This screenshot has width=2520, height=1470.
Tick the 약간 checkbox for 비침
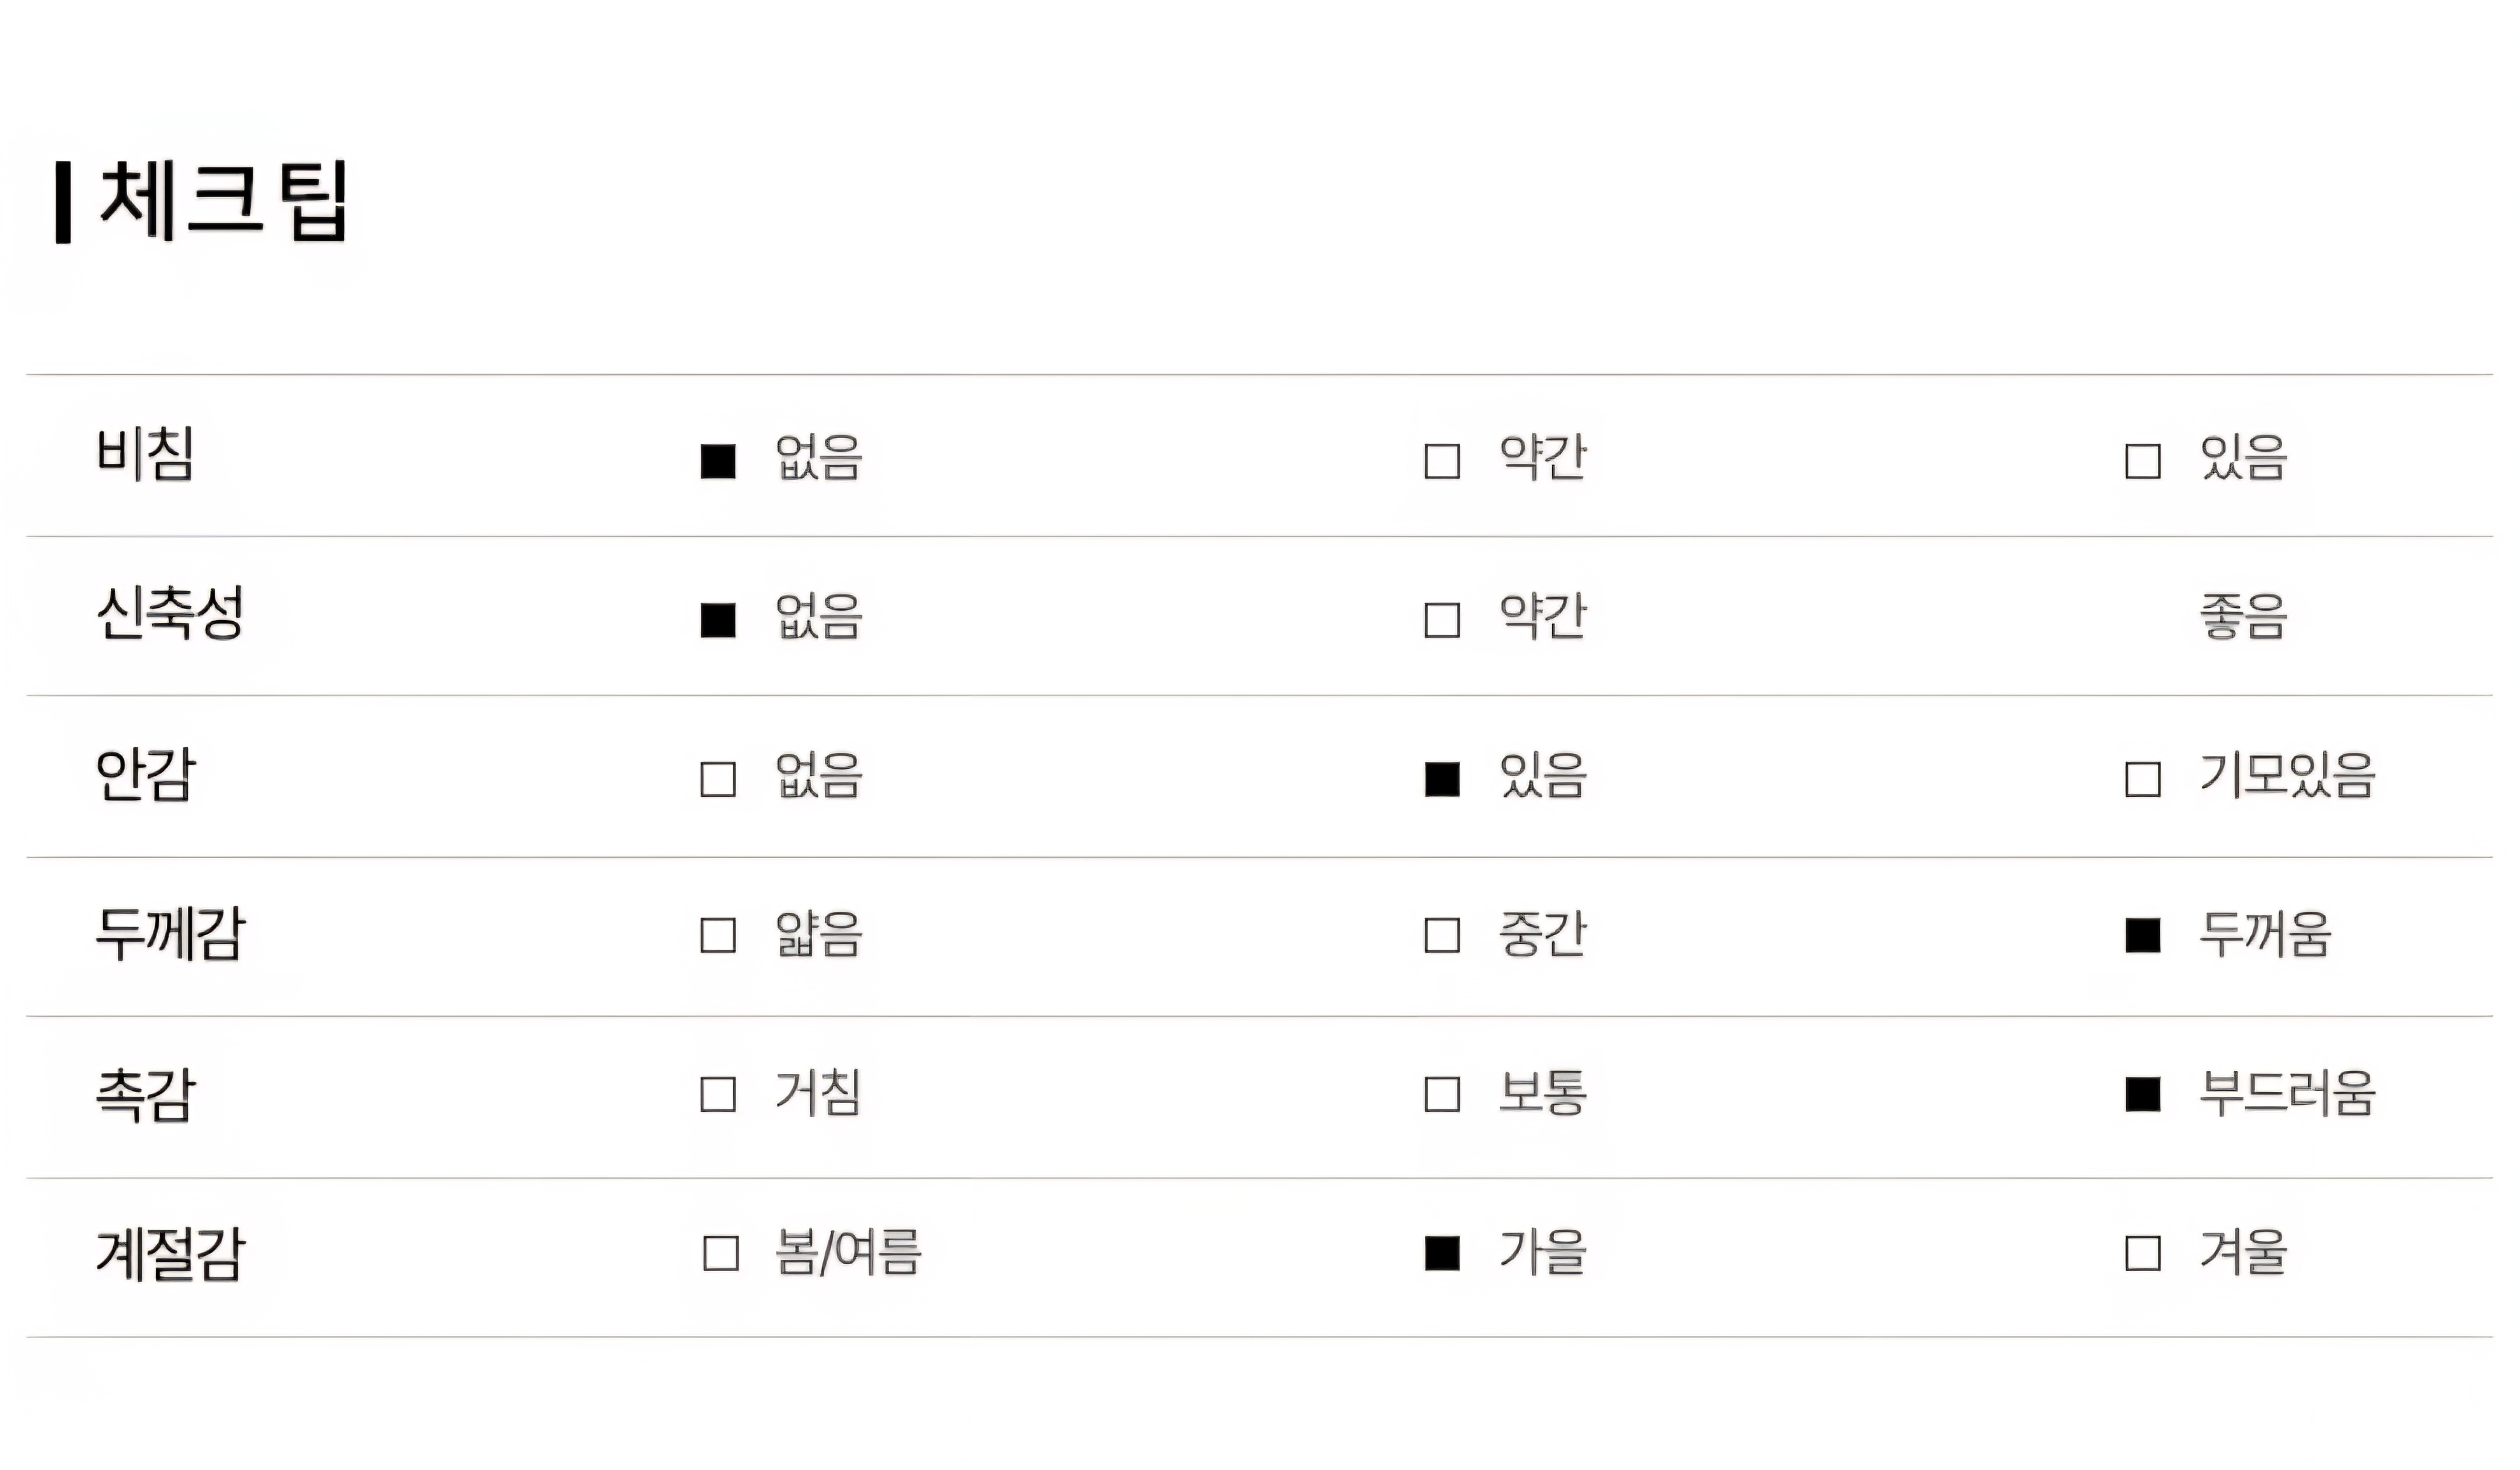click(x=1441, y=461)
